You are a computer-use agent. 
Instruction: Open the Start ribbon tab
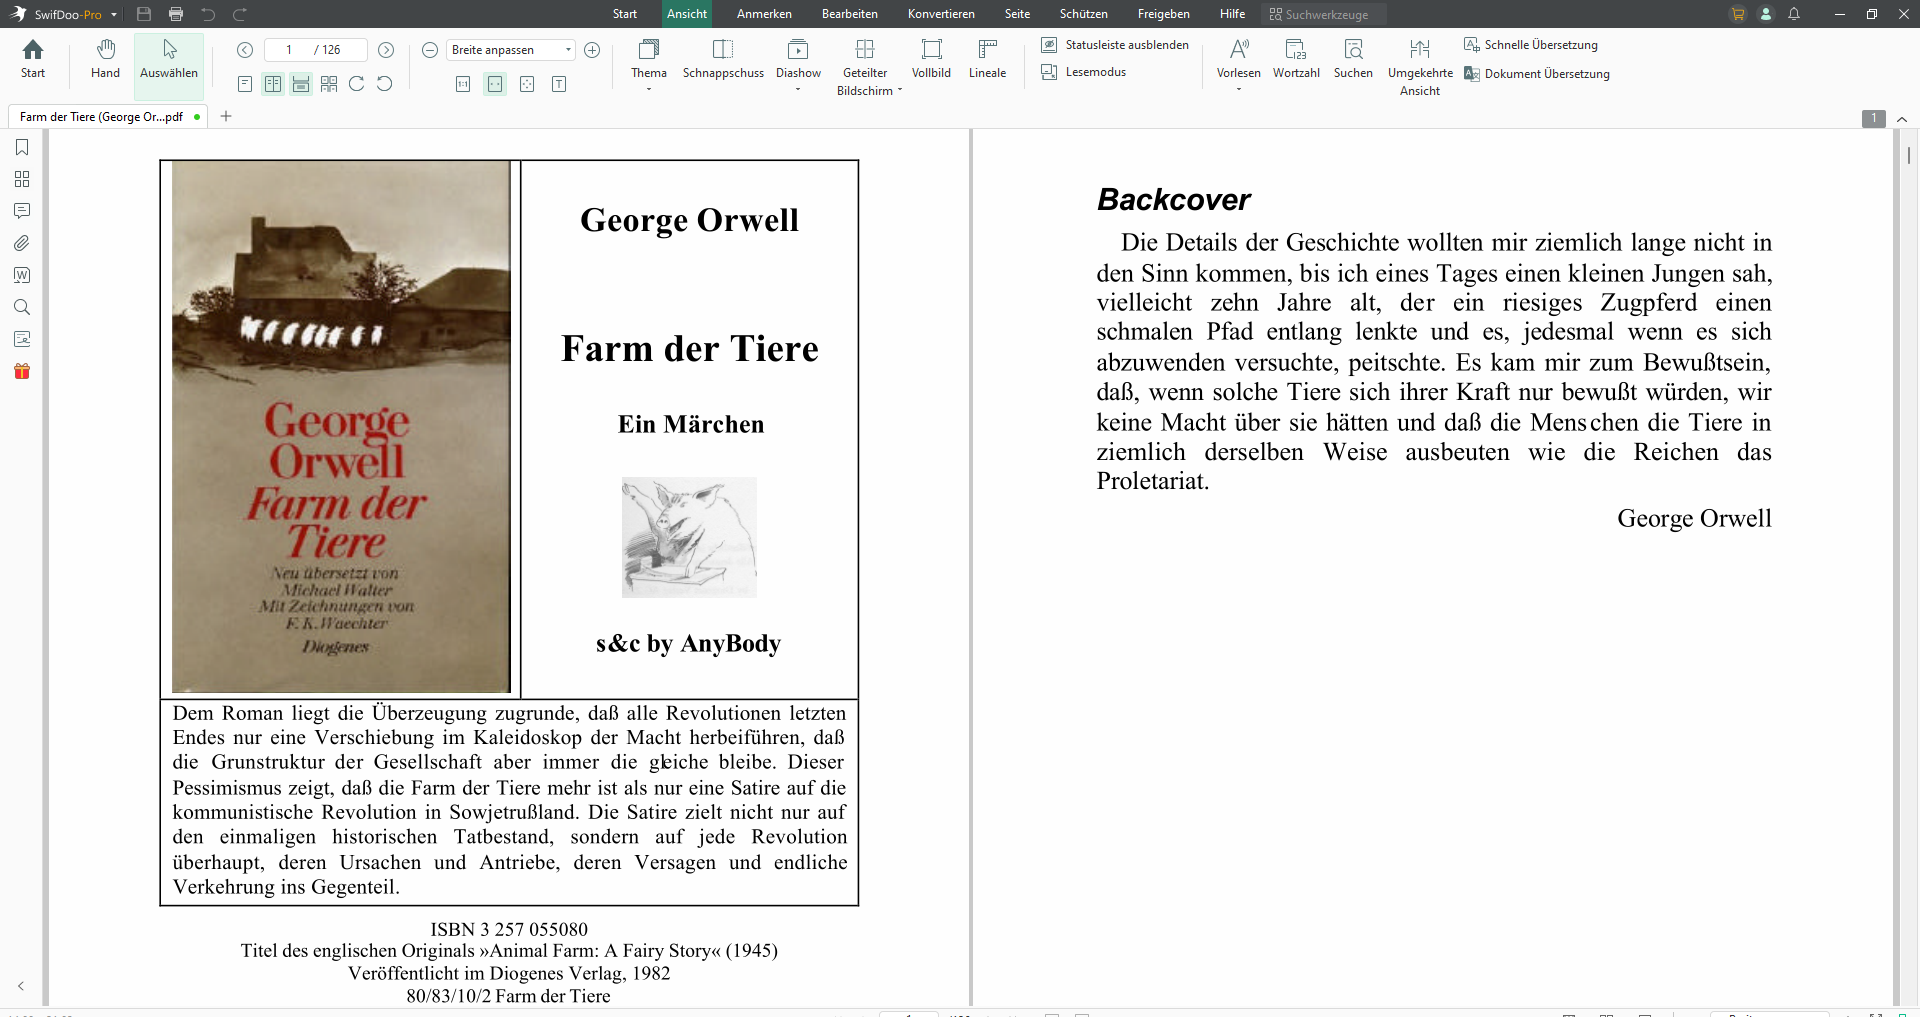click(625, 14)
